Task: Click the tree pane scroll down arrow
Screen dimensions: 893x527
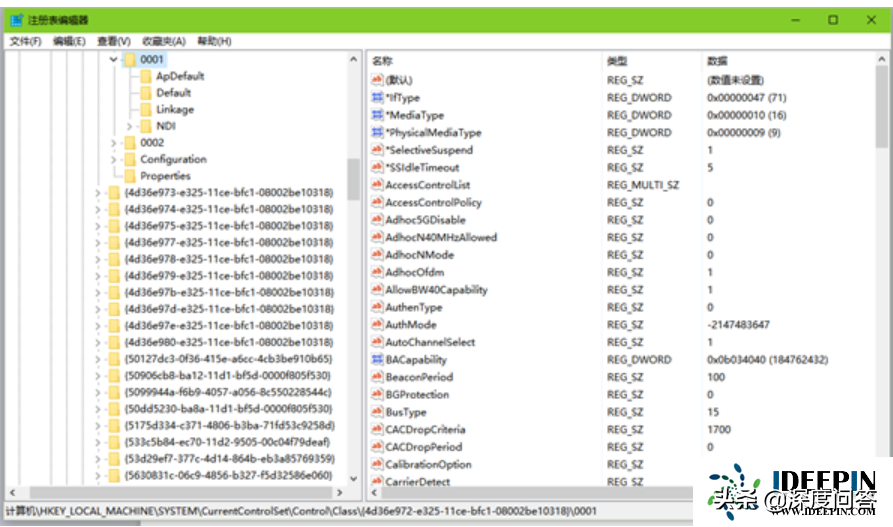Action: (x=354, y=479)
